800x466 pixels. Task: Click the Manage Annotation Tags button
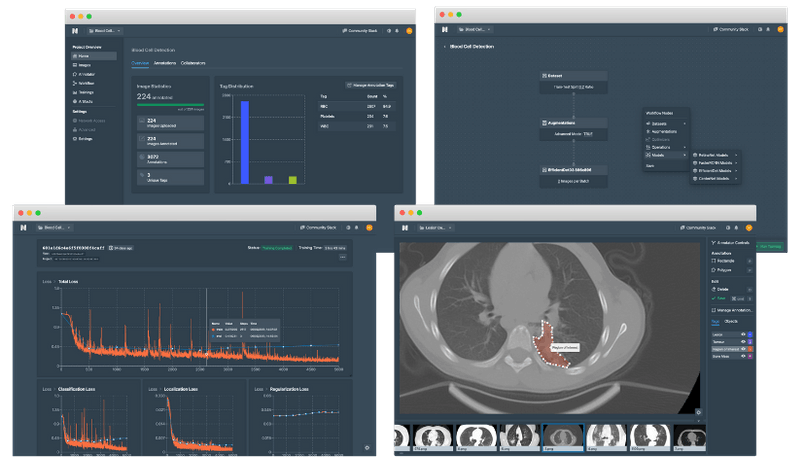tap(370, 85)
